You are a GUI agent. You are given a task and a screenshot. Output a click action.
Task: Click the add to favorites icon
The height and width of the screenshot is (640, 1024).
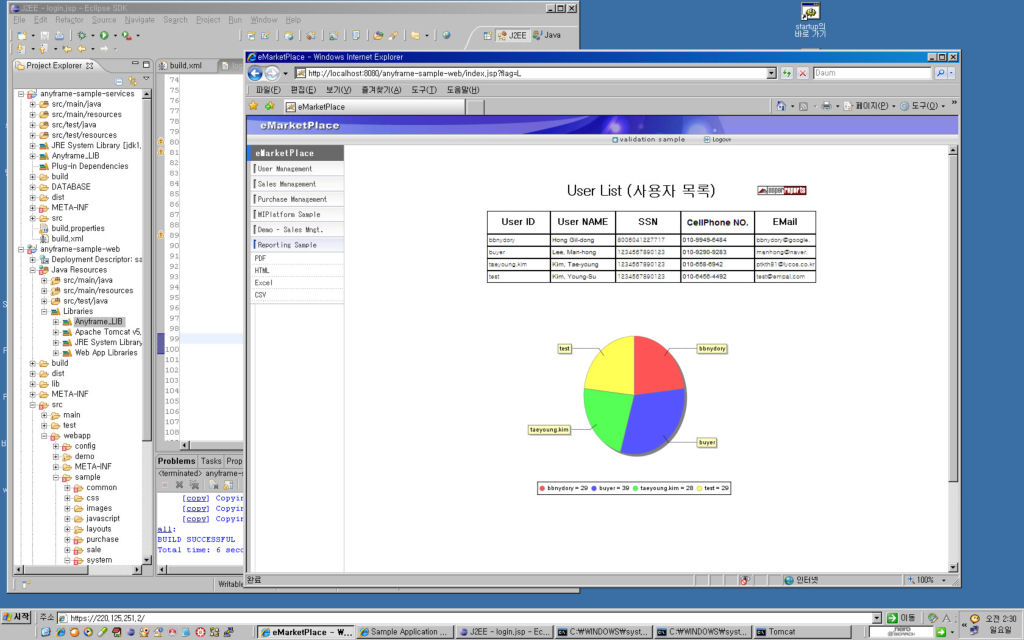pyautogui.click(x=269, y=106)
